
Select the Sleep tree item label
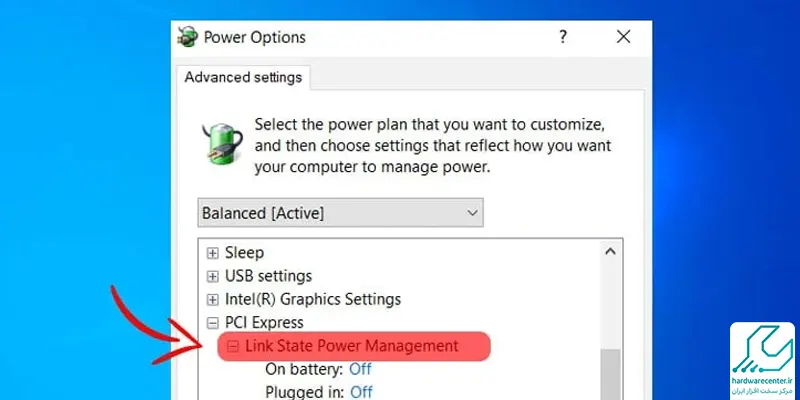[244, 253]
